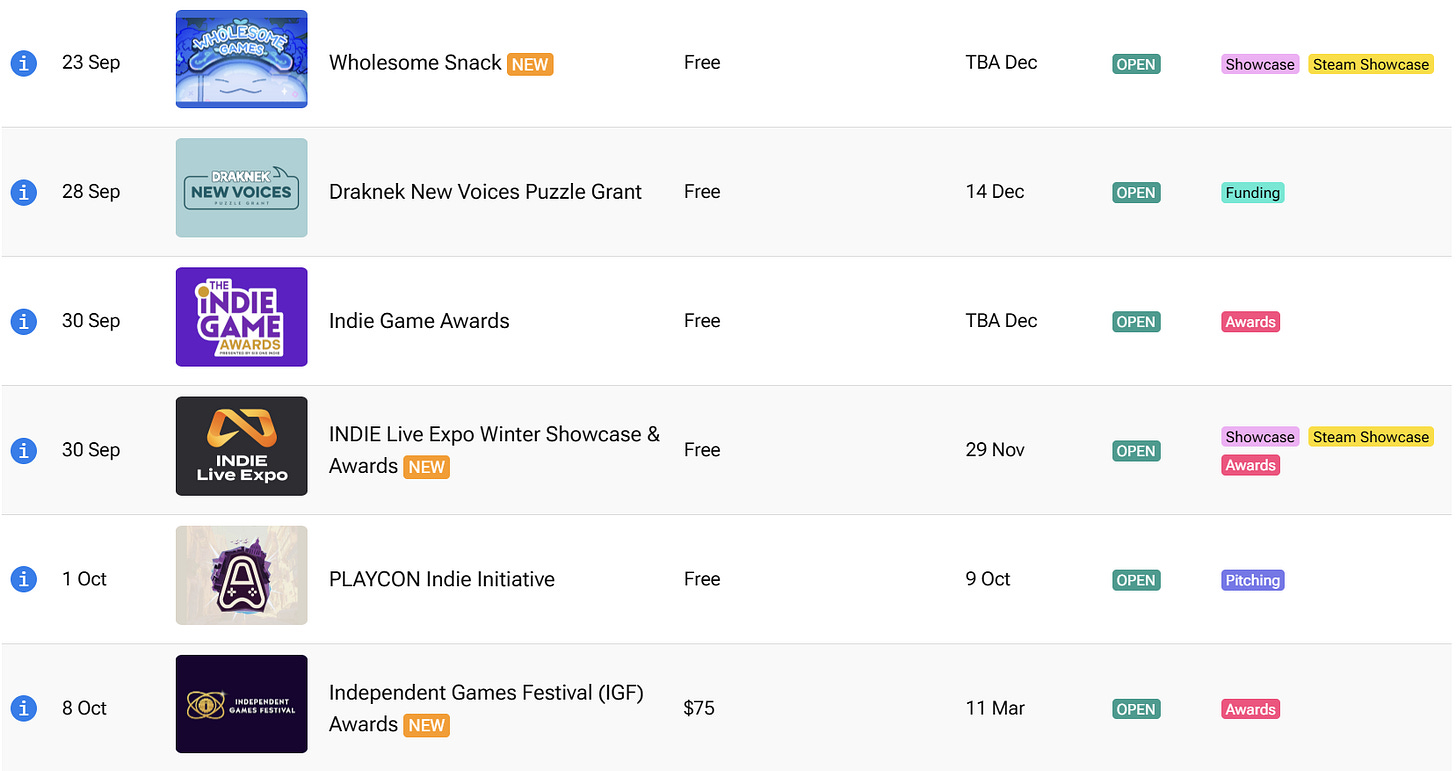Click the PLAYCON controller logo thumbnail
This screenshot has height=771, width=1456.
pos(242,575)
